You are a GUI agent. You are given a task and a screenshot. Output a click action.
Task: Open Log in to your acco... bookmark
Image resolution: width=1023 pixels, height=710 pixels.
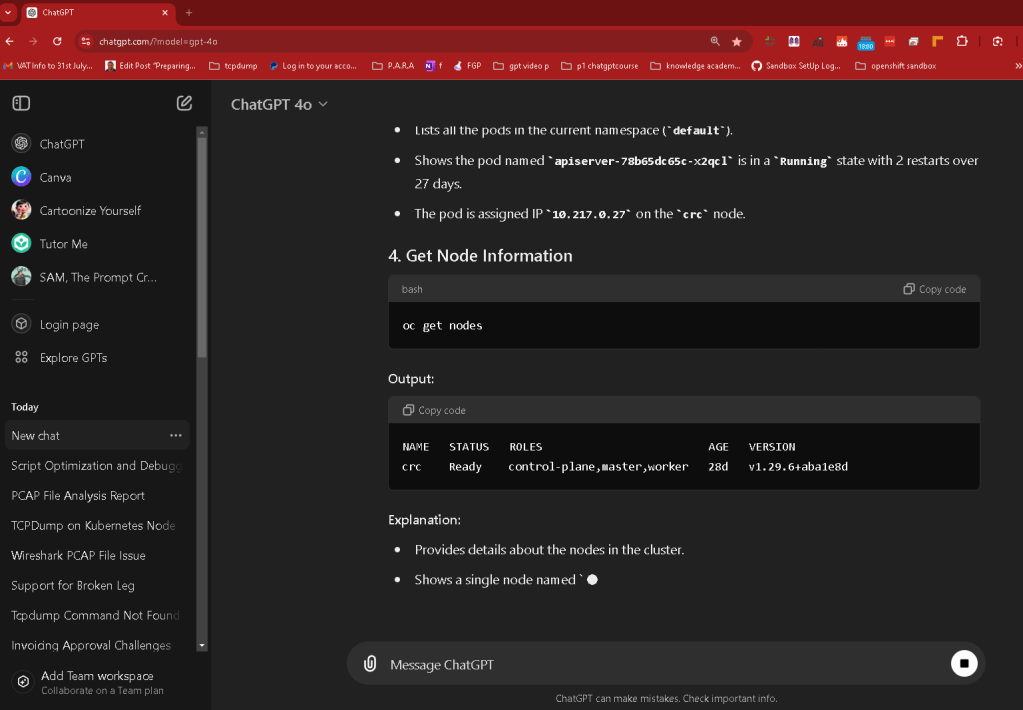click(313, 66)
